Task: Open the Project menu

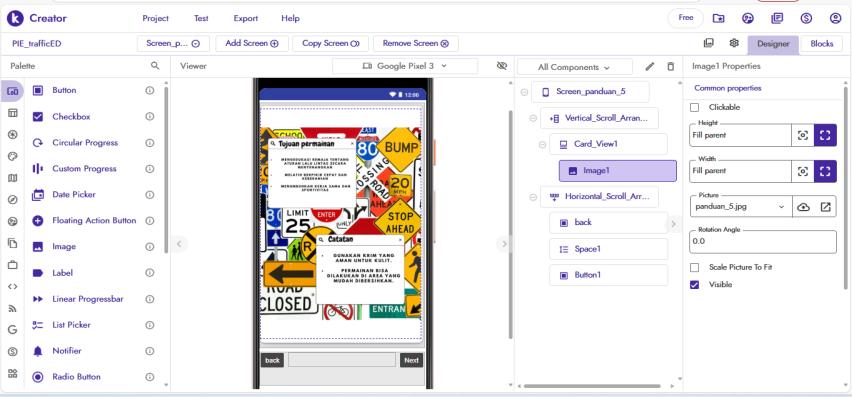Action: [155, 18]
